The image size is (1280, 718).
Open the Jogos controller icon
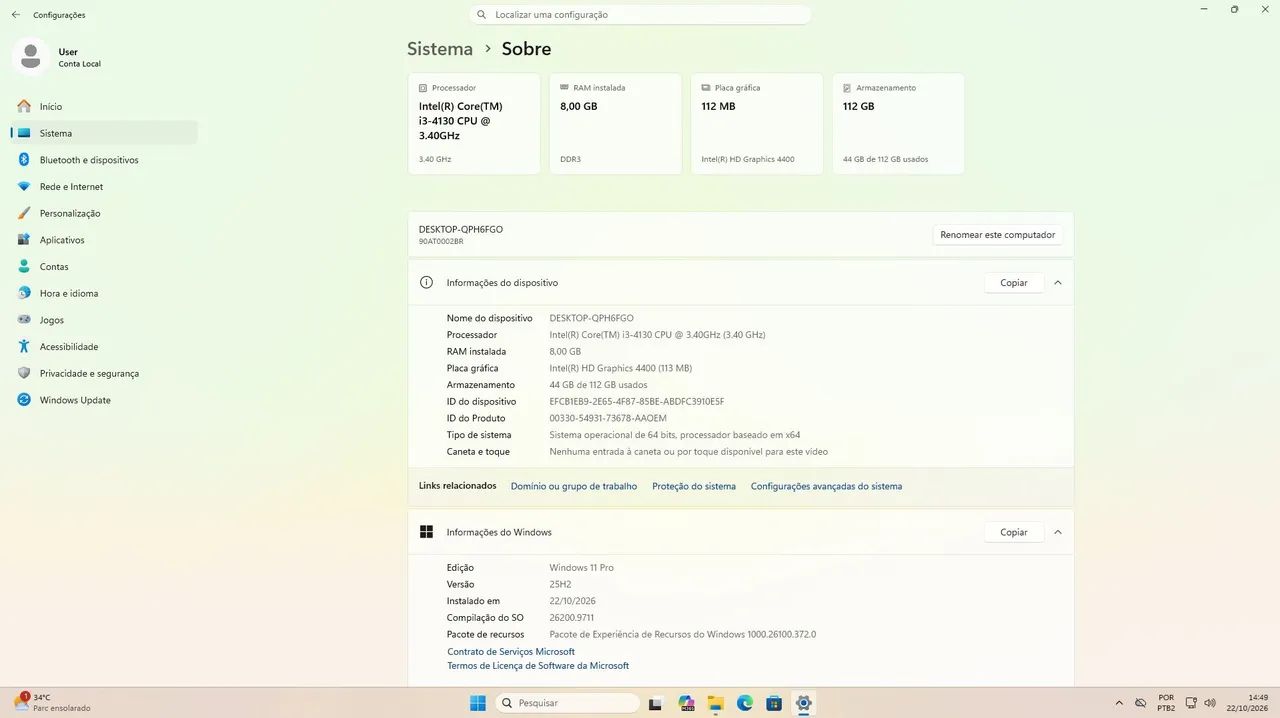pos(24,320)
